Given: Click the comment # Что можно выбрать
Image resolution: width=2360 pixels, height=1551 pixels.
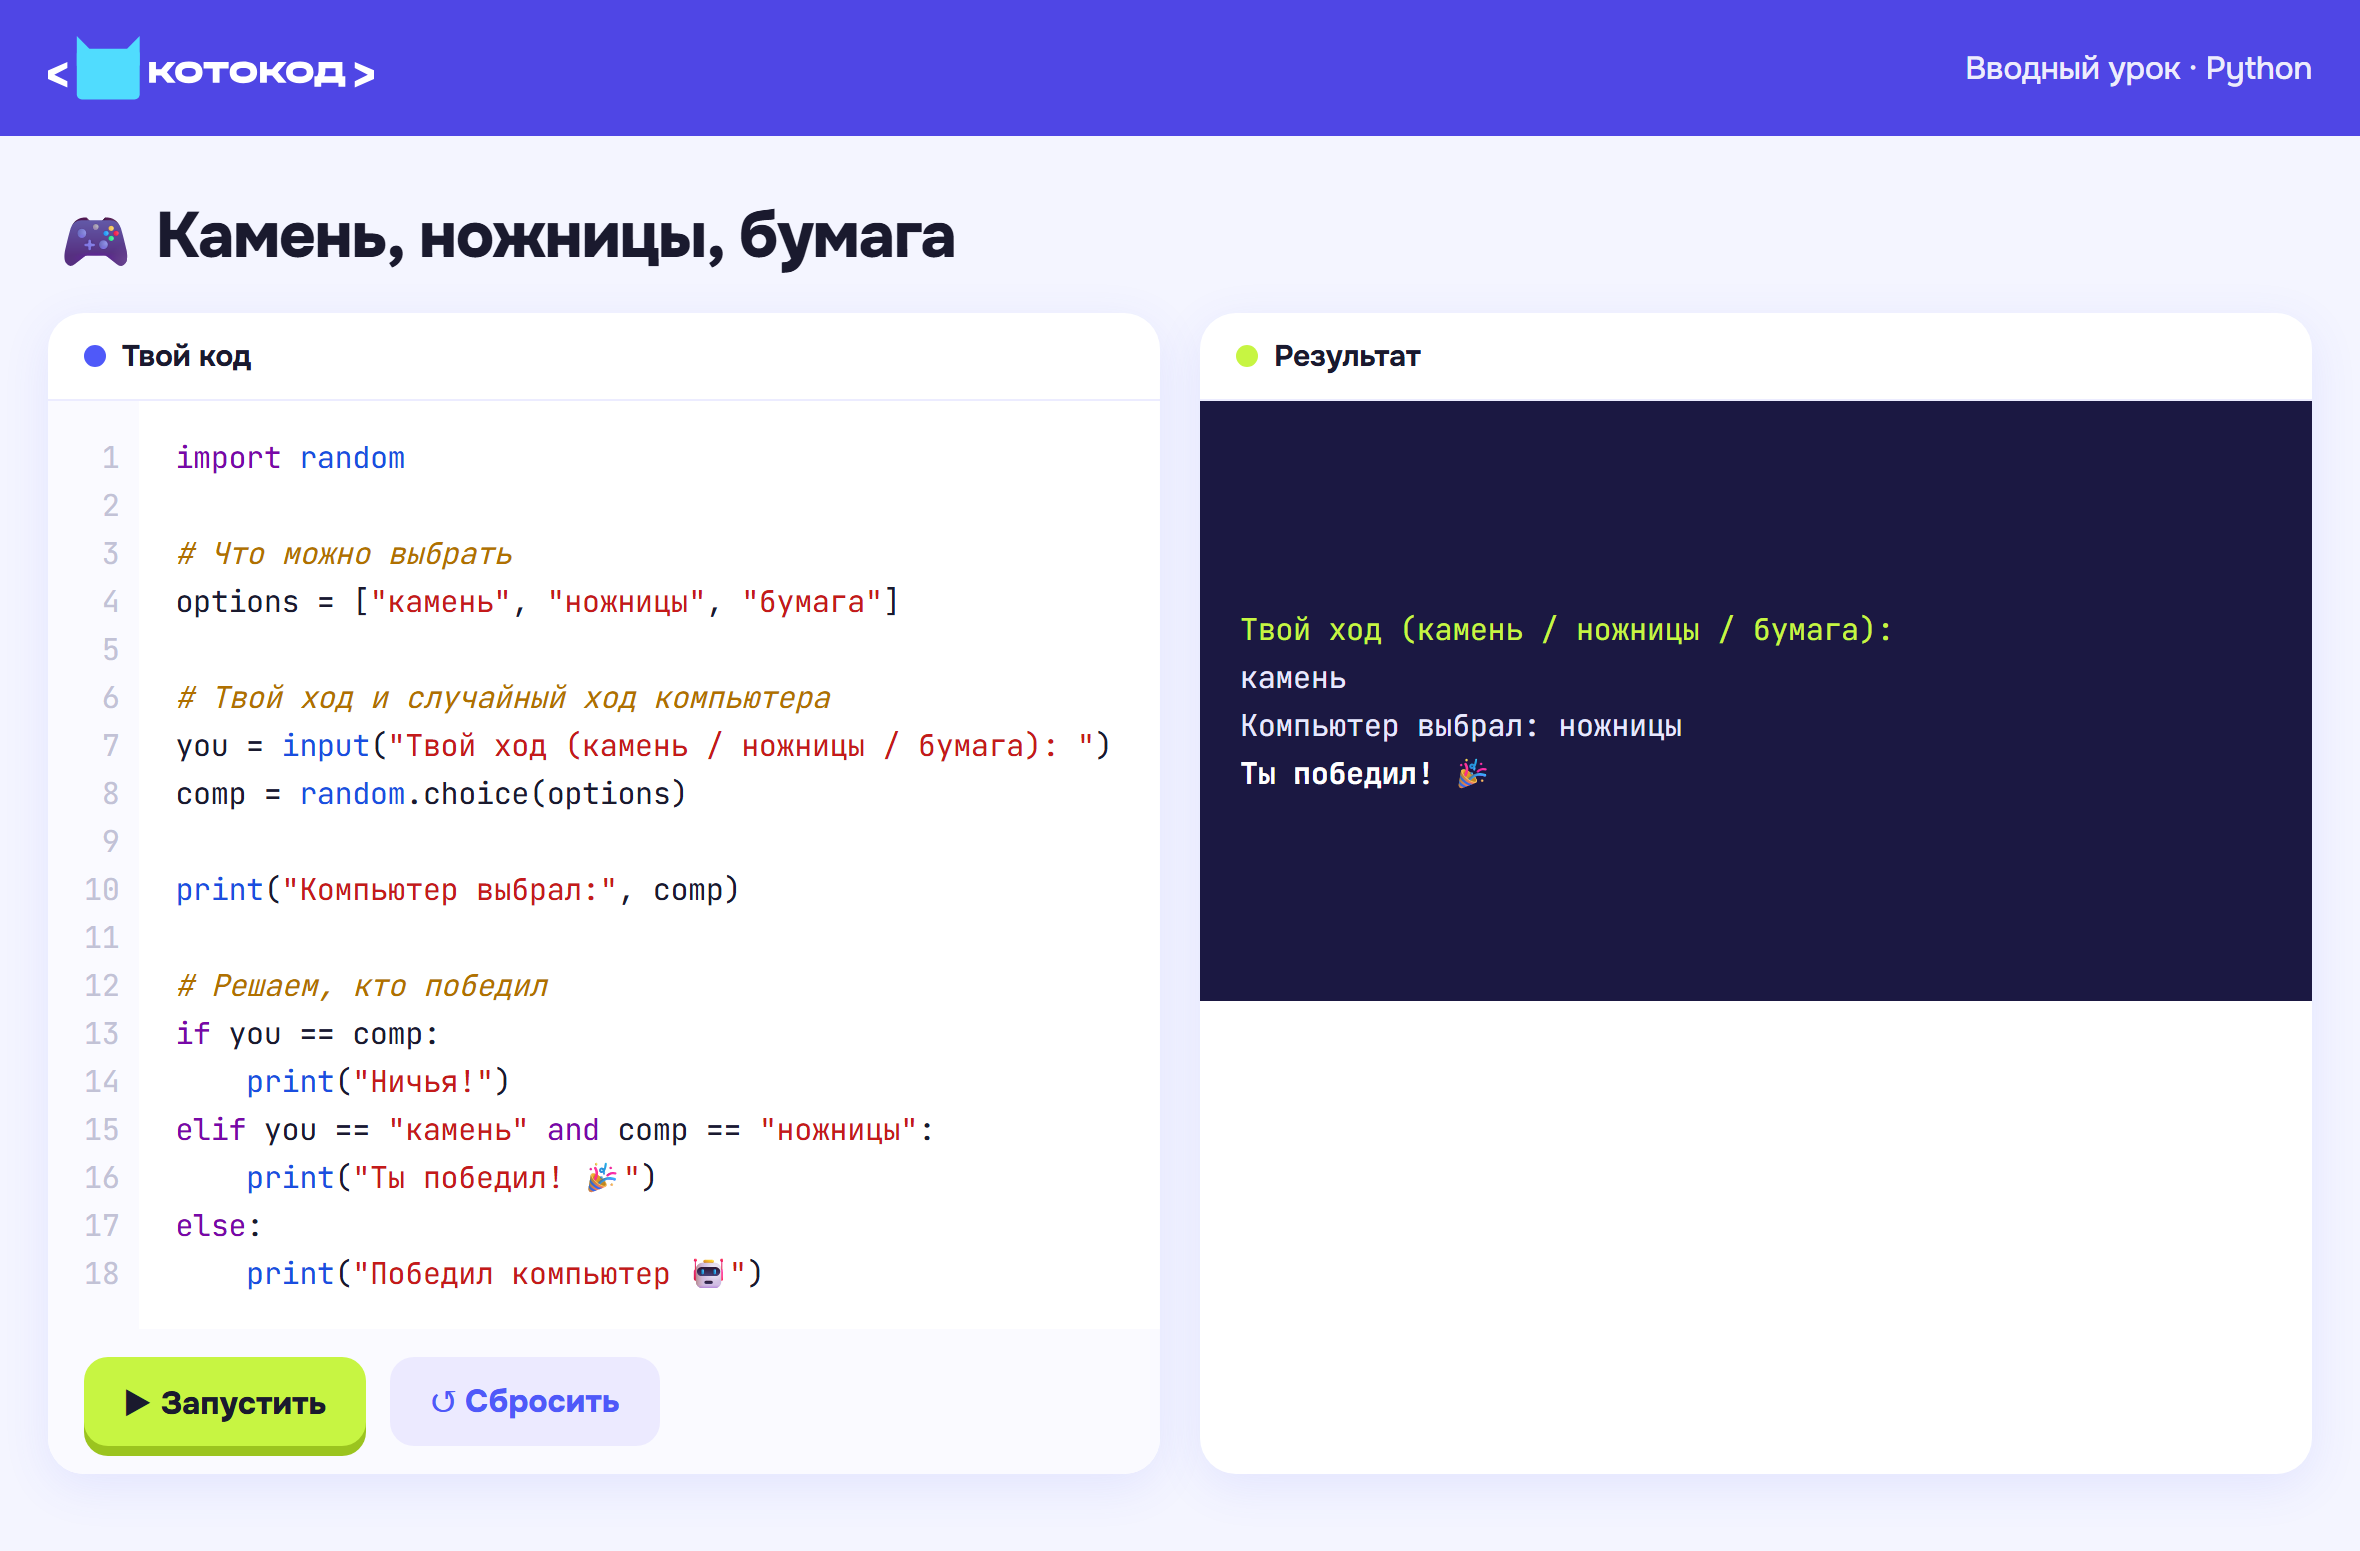Looking at the screenshot, I should tap(344, 553).
